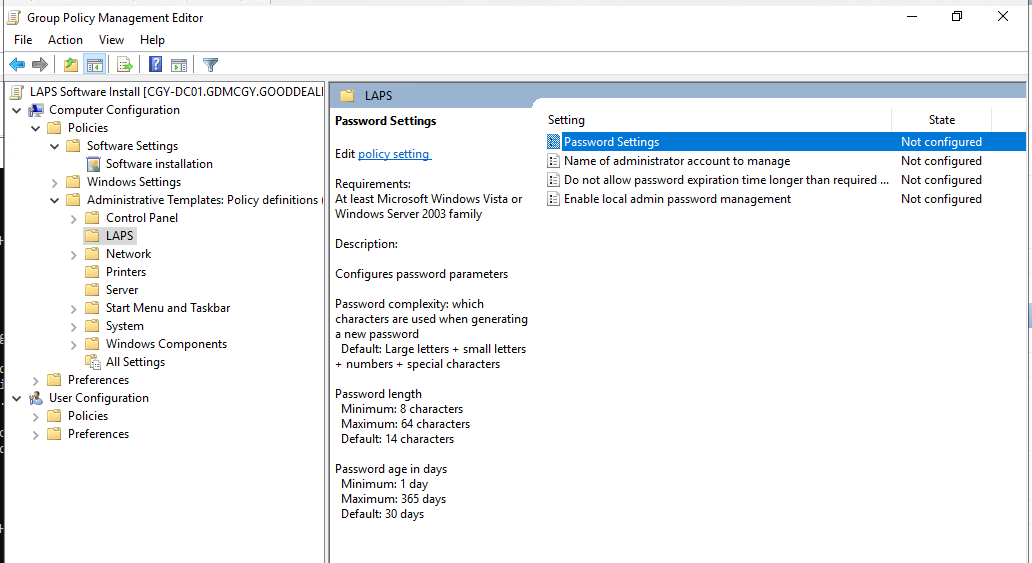Click the Up one level folder icon
Image resolution: width=1032 pixels, height=563 pixels.
(x=70, y=65)
